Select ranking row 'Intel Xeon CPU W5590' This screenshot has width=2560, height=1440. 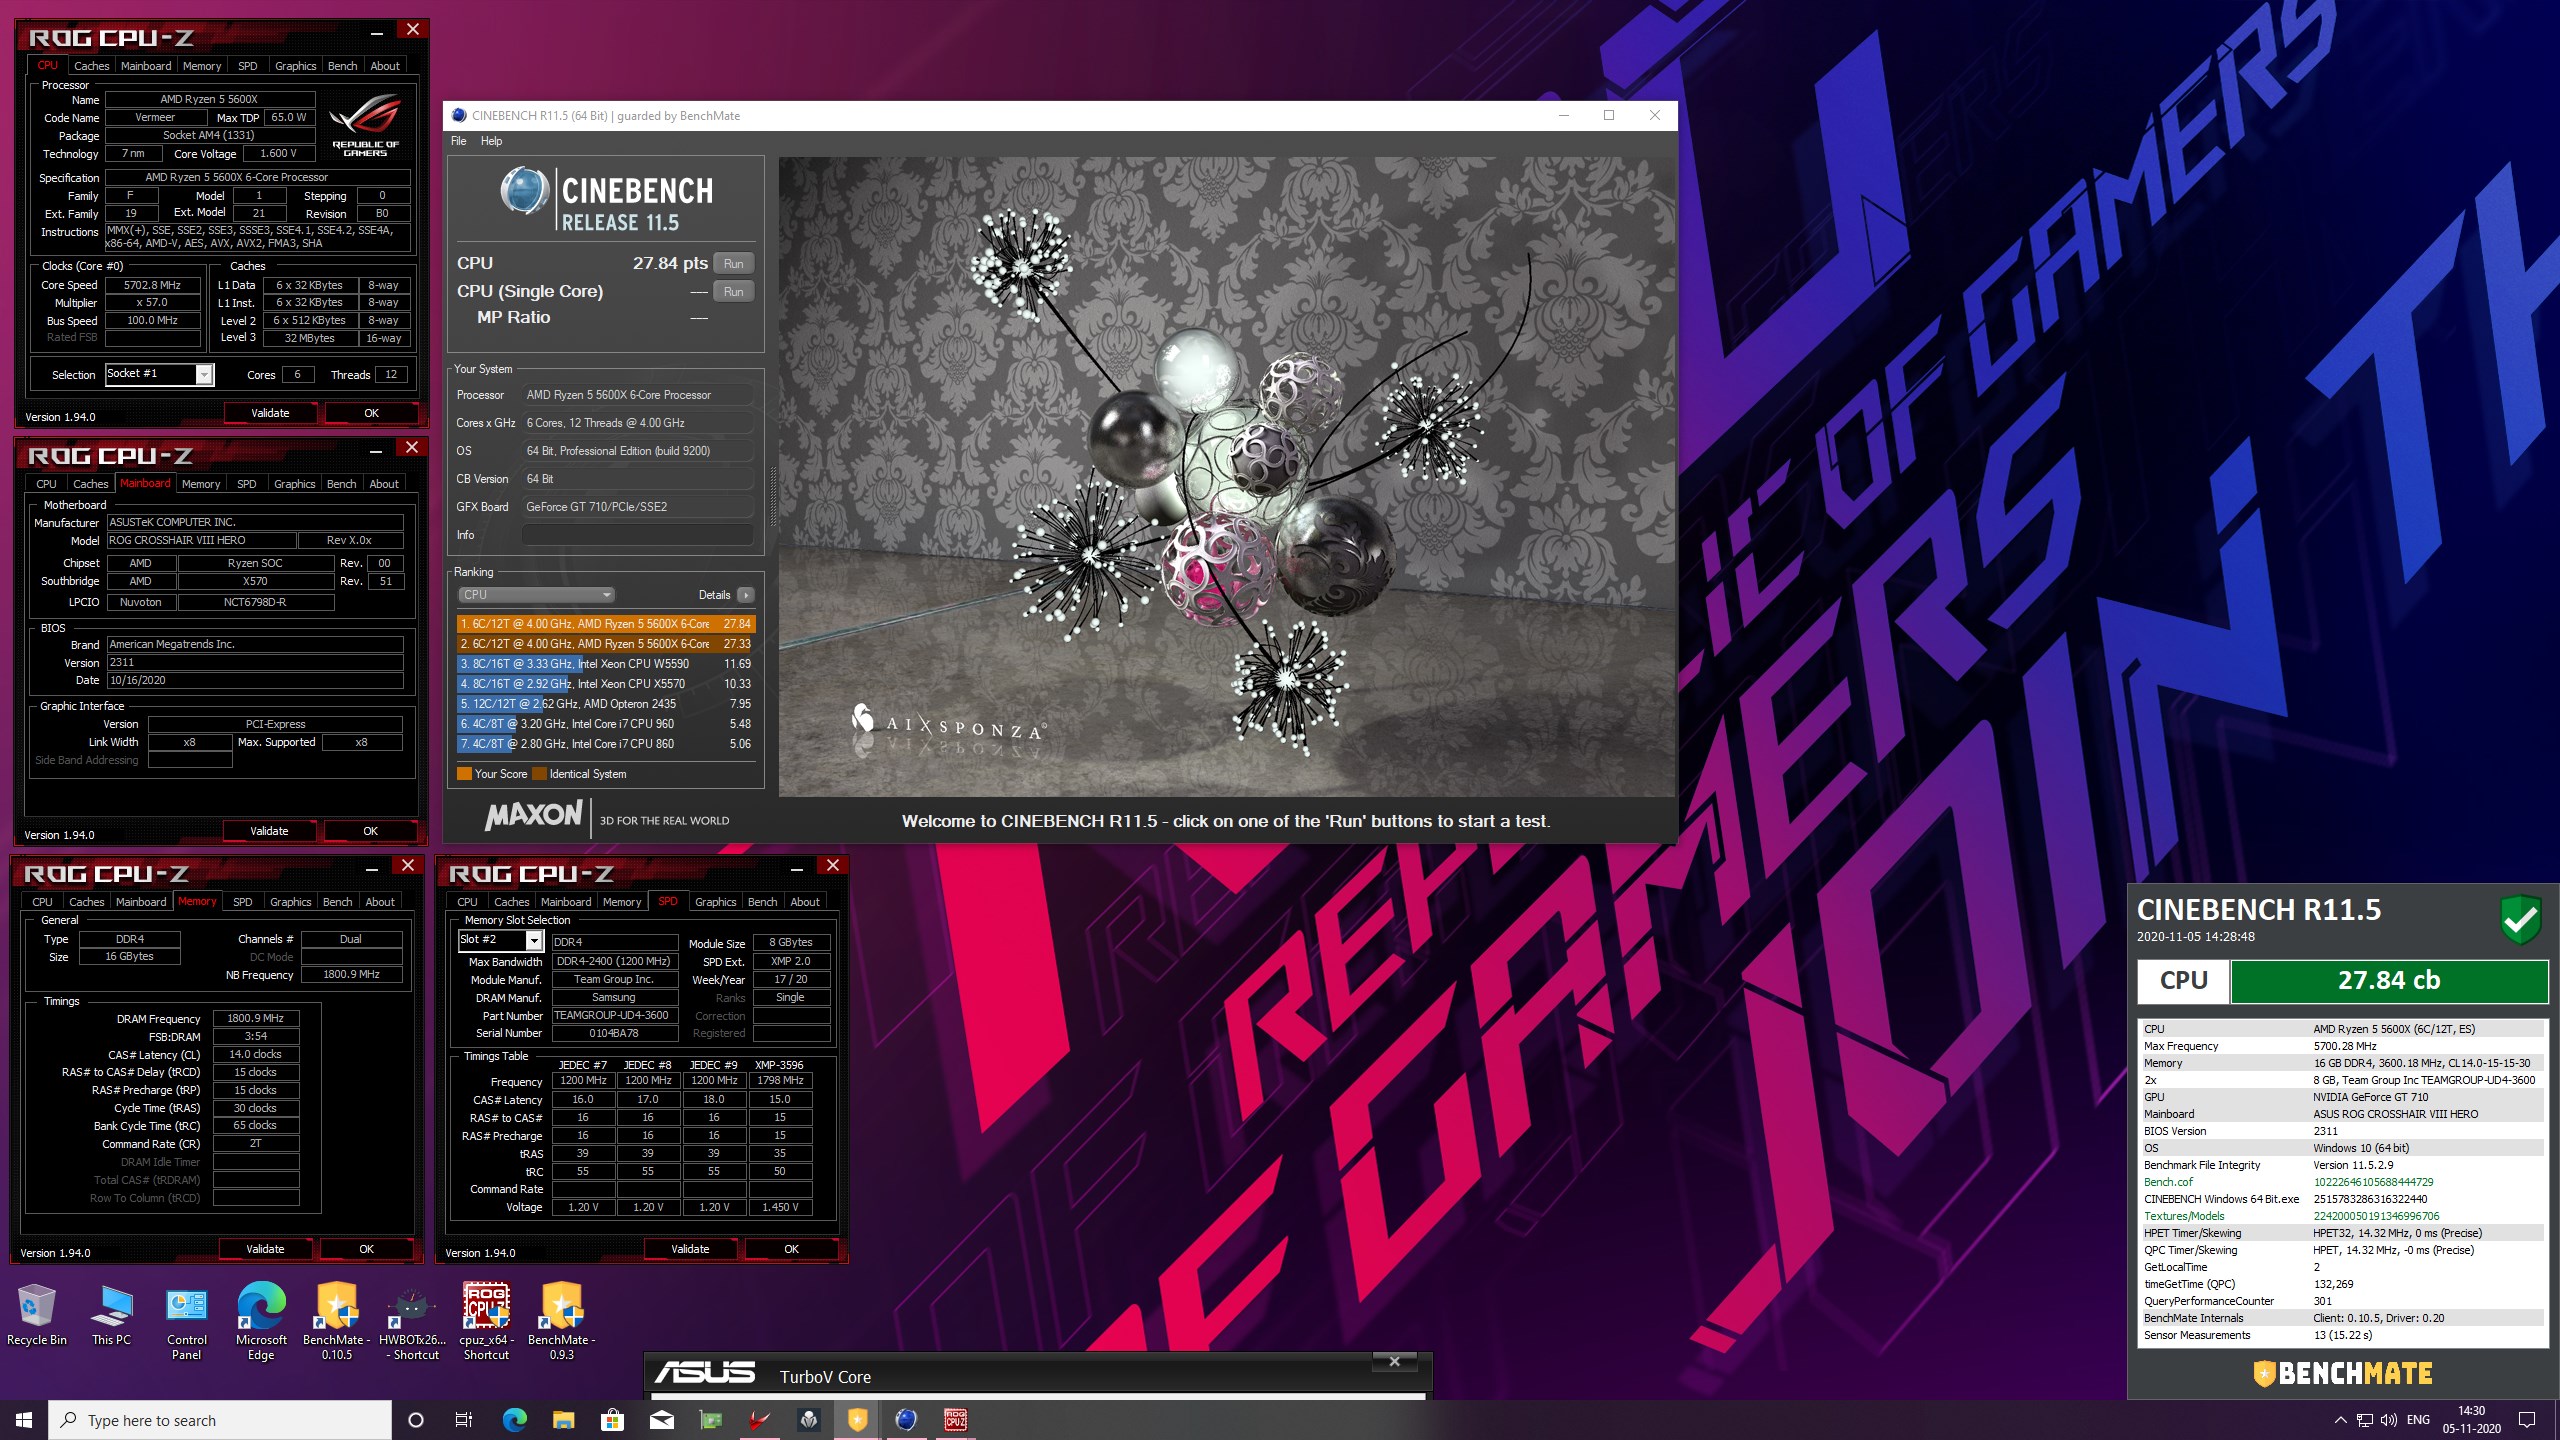point(606,664)
